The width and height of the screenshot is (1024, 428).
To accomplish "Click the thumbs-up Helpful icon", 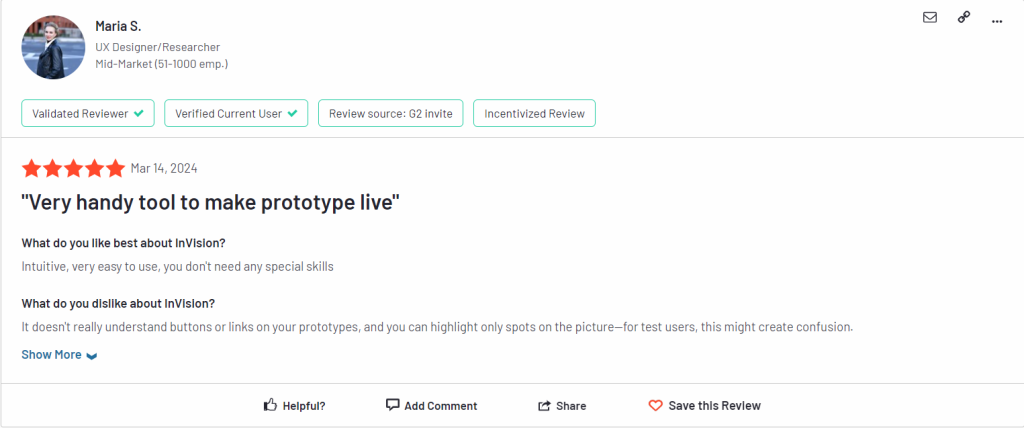I will point(270,405).
